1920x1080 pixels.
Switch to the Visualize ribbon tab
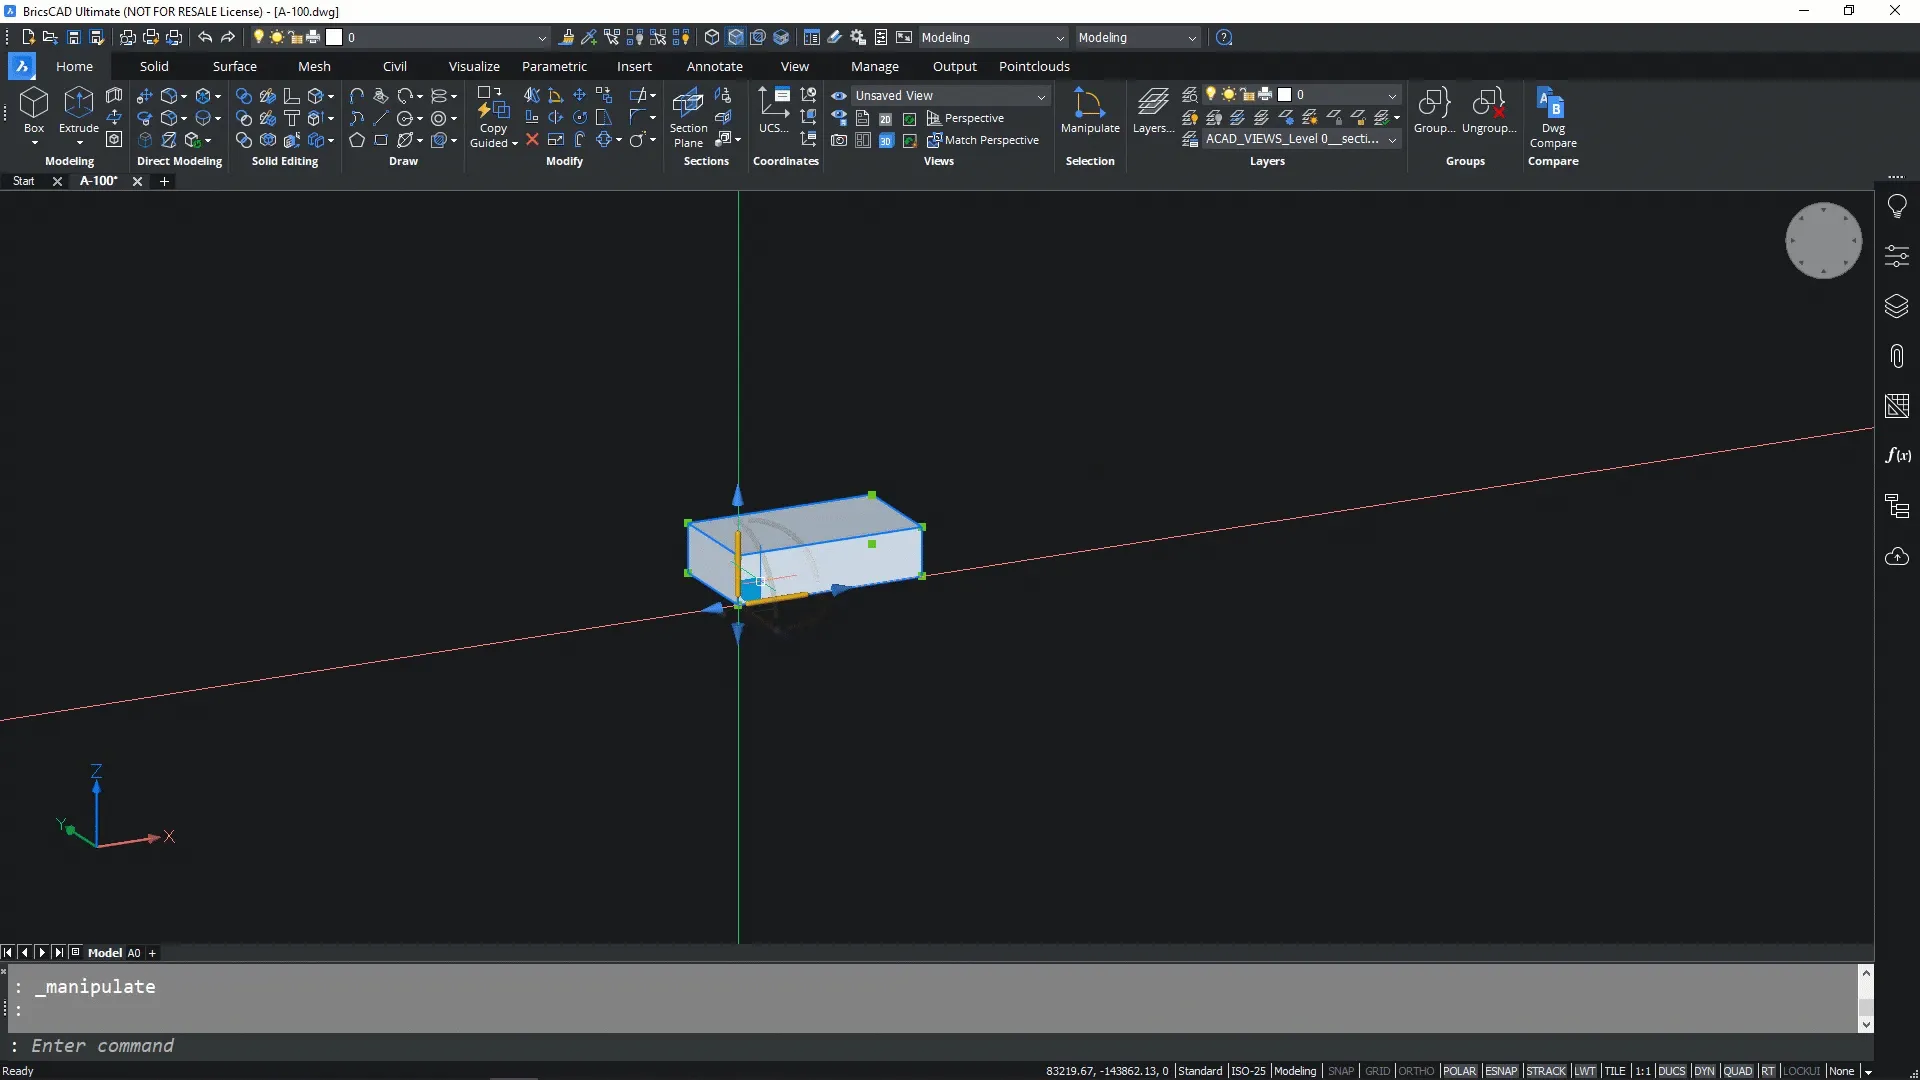tap(474, 66)
